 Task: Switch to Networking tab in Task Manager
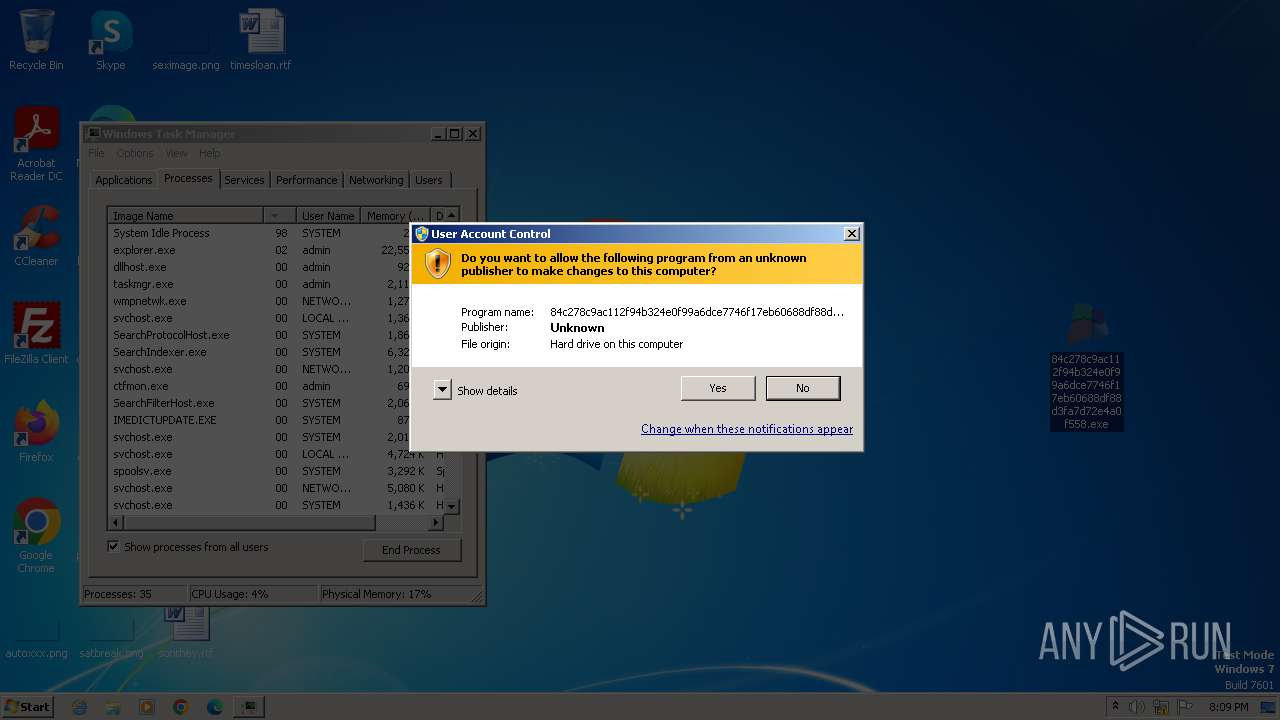coord(376,180)
